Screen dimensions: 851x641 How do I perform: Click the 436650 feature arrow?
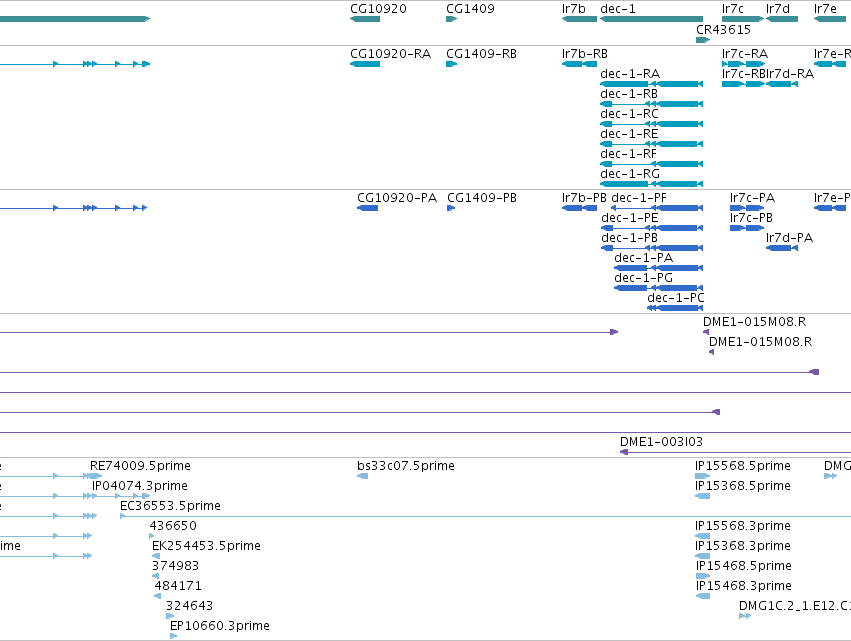click(152, 536)
